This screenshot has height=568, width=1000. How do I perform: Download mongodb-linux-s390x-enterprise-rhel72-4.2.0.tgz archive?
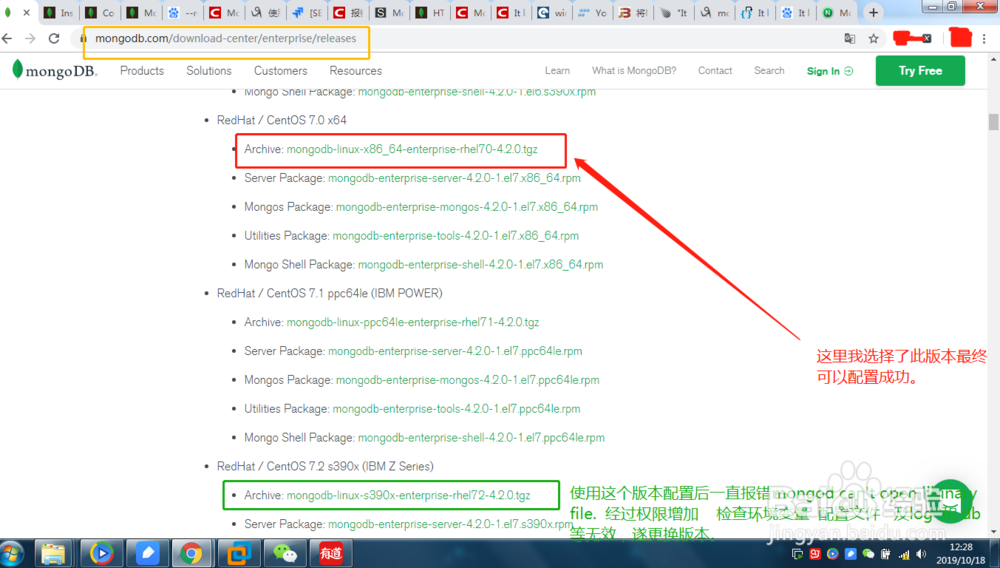pyautogui.click(x=408, y=495)
